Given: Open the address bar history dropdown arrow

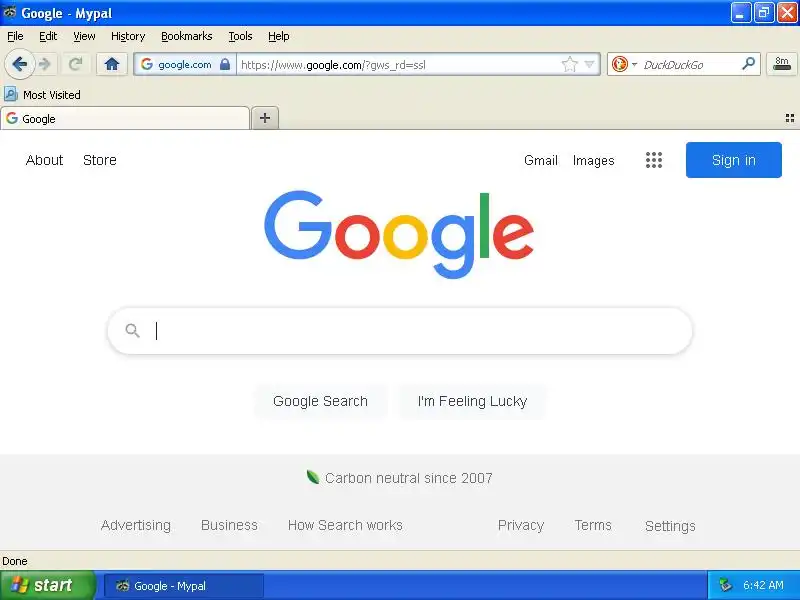Looking at the screenshot, I should (589, 65).
